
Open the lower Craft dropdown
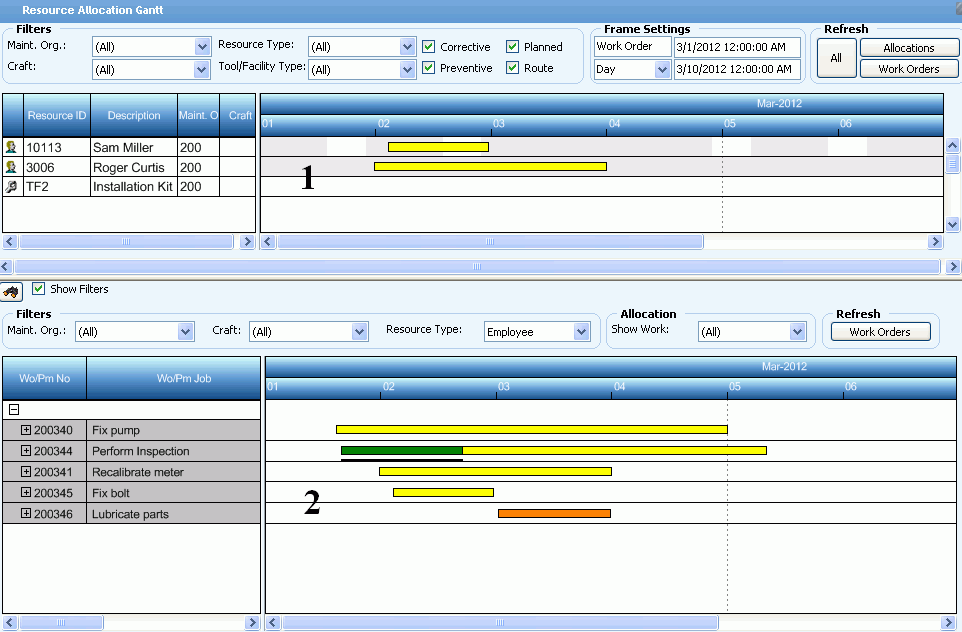coord(360,331)
